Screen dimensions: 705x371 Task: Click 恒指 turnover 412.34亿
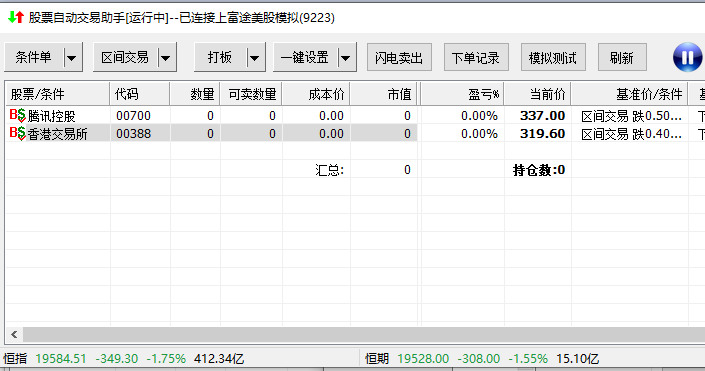[x=219, y=358]
